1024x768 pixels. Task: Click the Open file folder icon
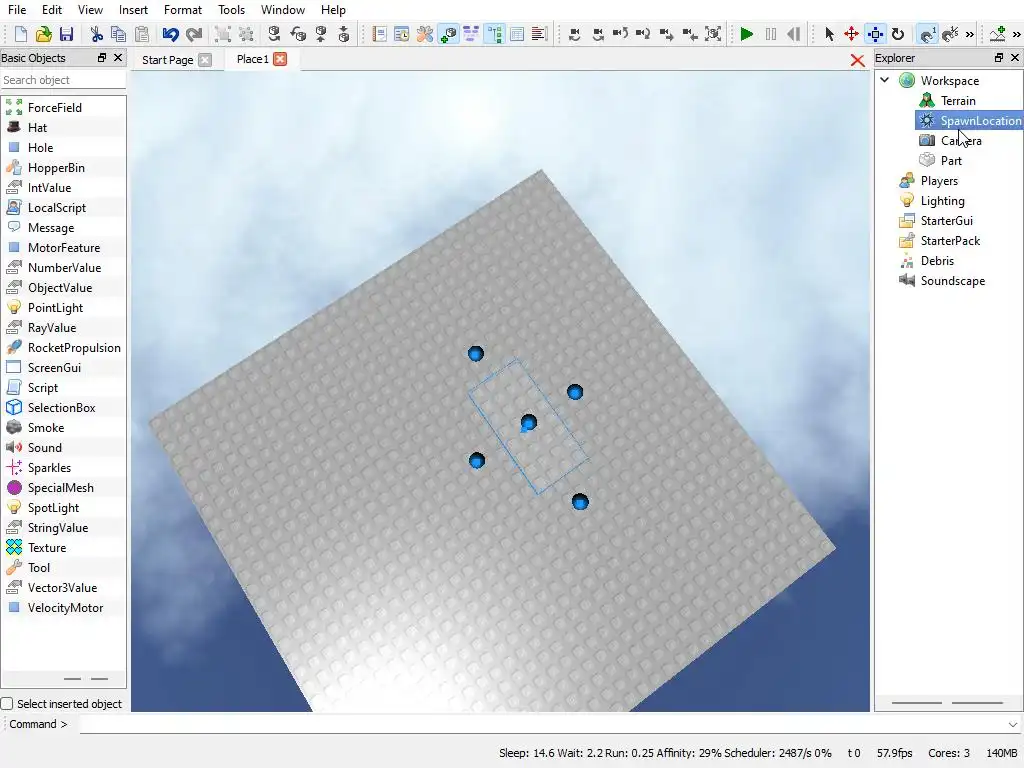click(x=43, y=34)
